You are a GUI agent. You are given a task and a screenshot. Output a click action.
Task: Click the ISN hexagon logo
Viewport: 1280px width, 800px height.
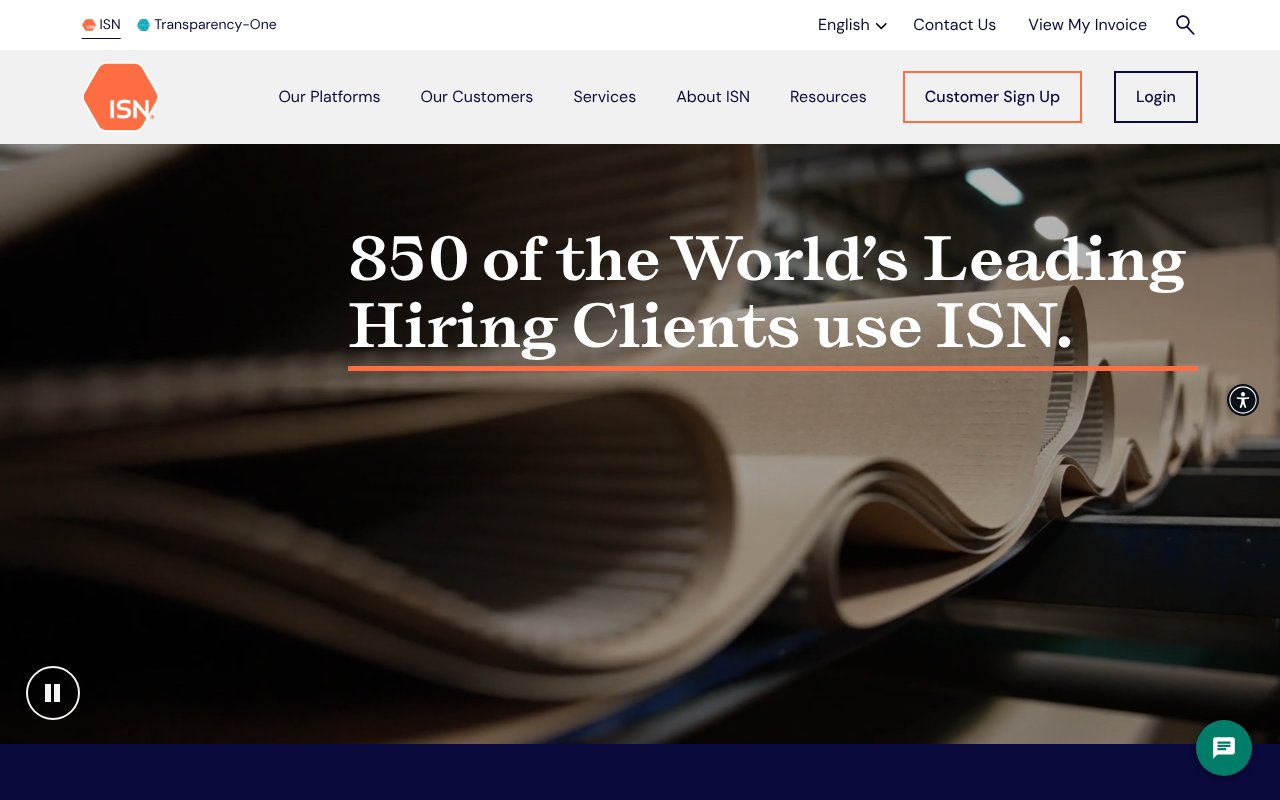click(x=120, y=96)
